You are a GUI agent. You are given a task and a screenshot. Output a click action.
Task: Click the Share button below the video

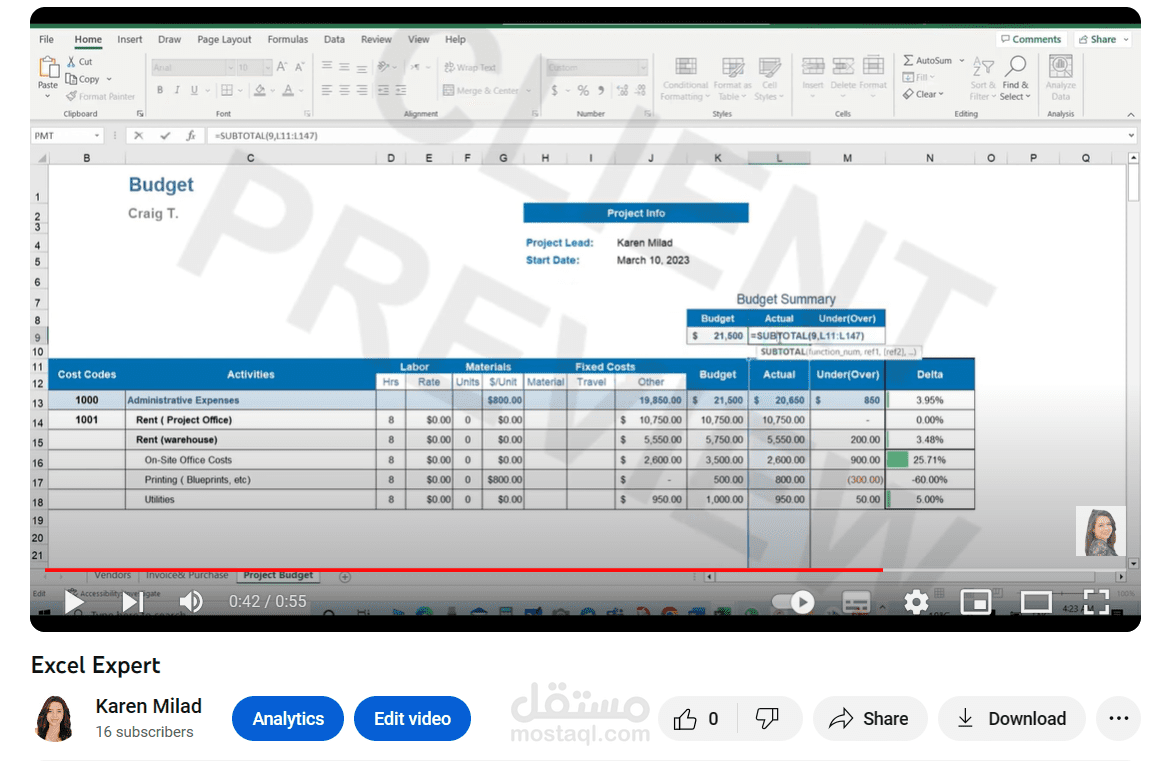[869, 718]
